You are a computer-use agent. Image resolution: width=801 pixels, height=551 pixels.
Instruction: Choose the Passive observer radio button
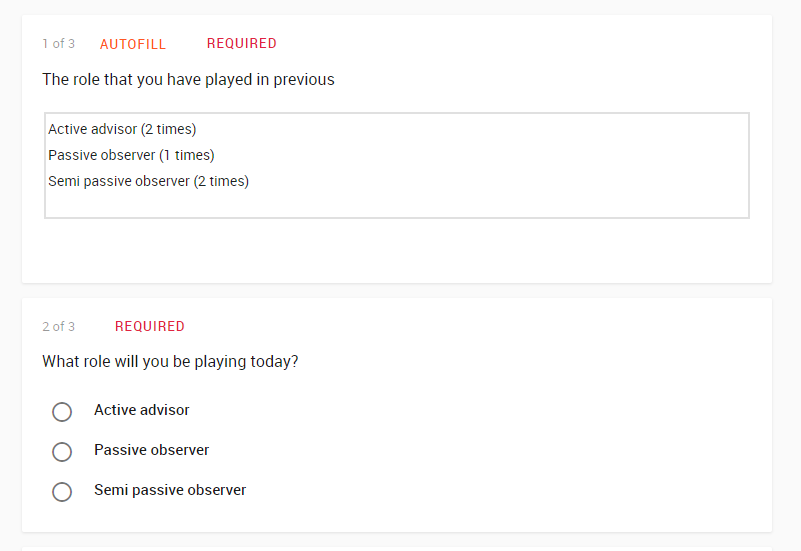click(x=62, y=451)
